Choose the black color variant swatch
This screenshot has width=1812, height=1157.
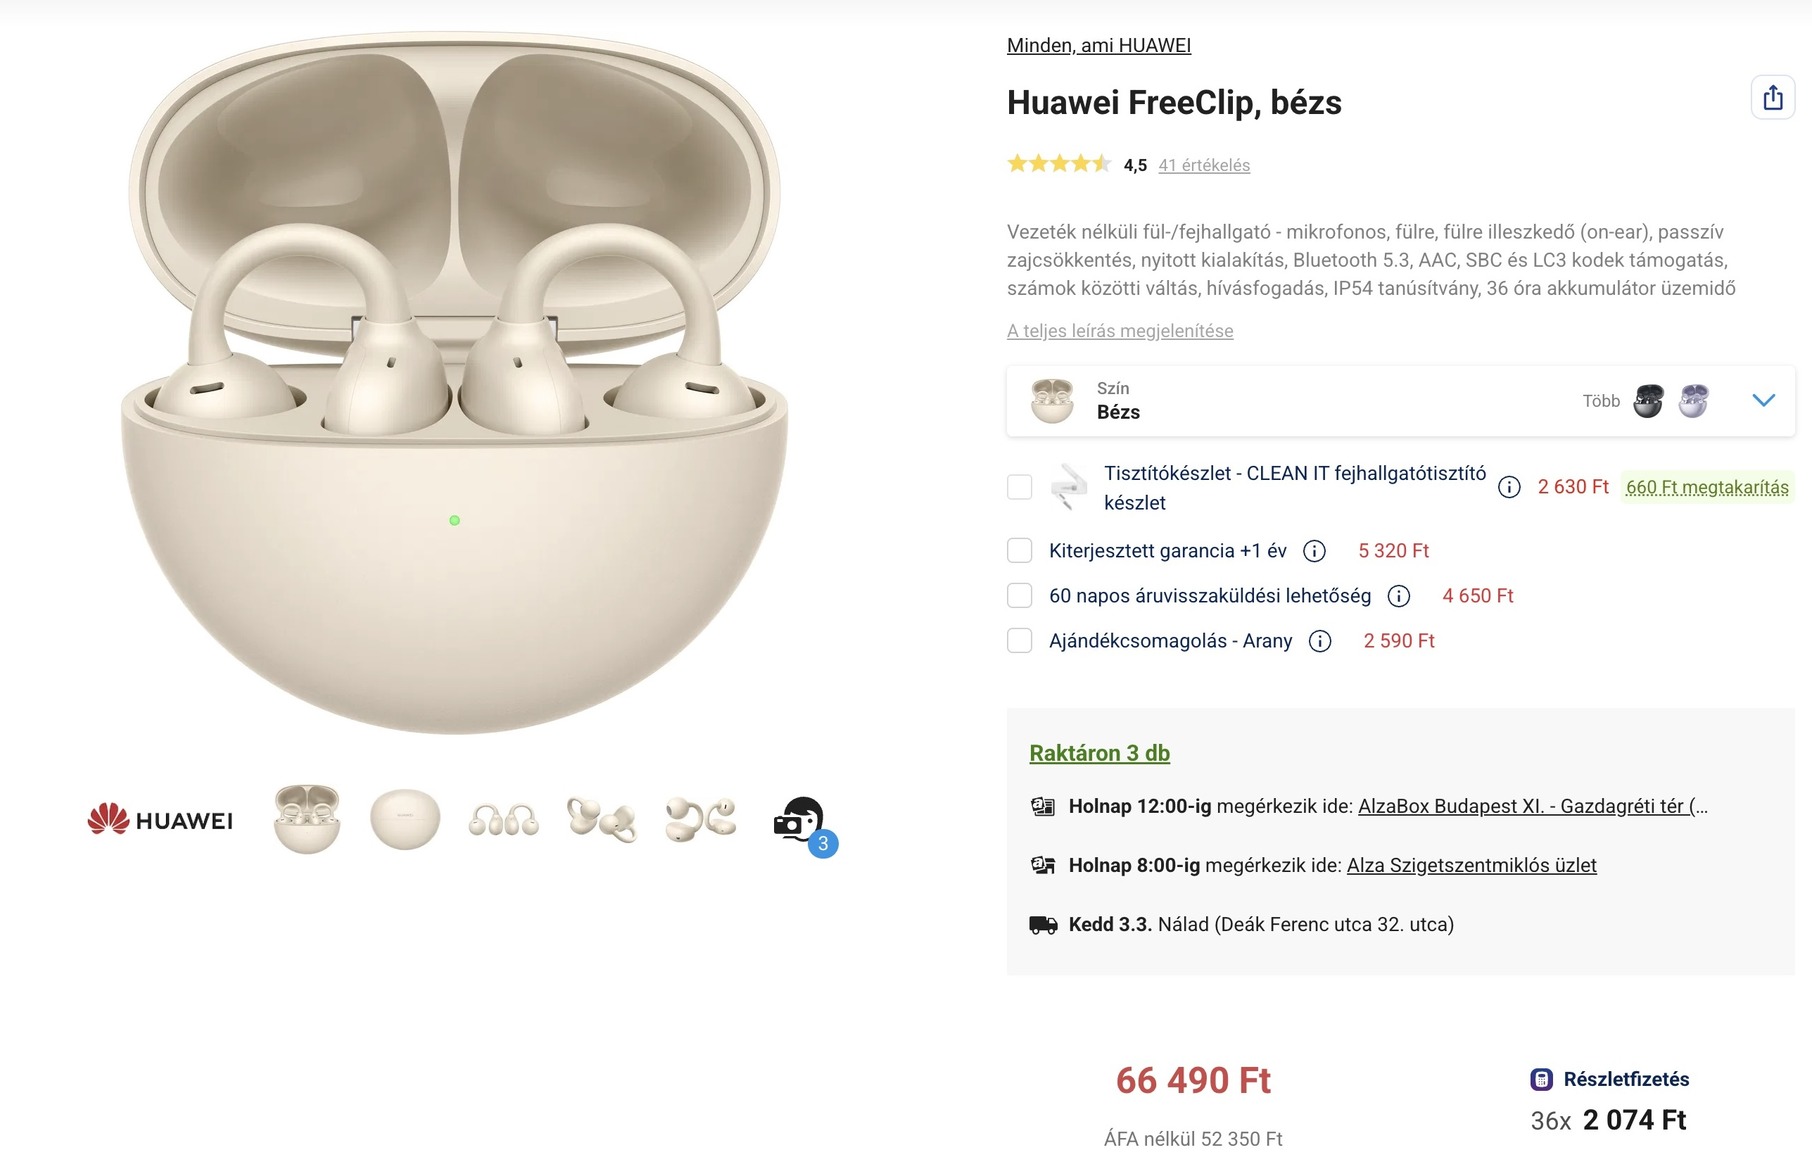point(1648,401)
